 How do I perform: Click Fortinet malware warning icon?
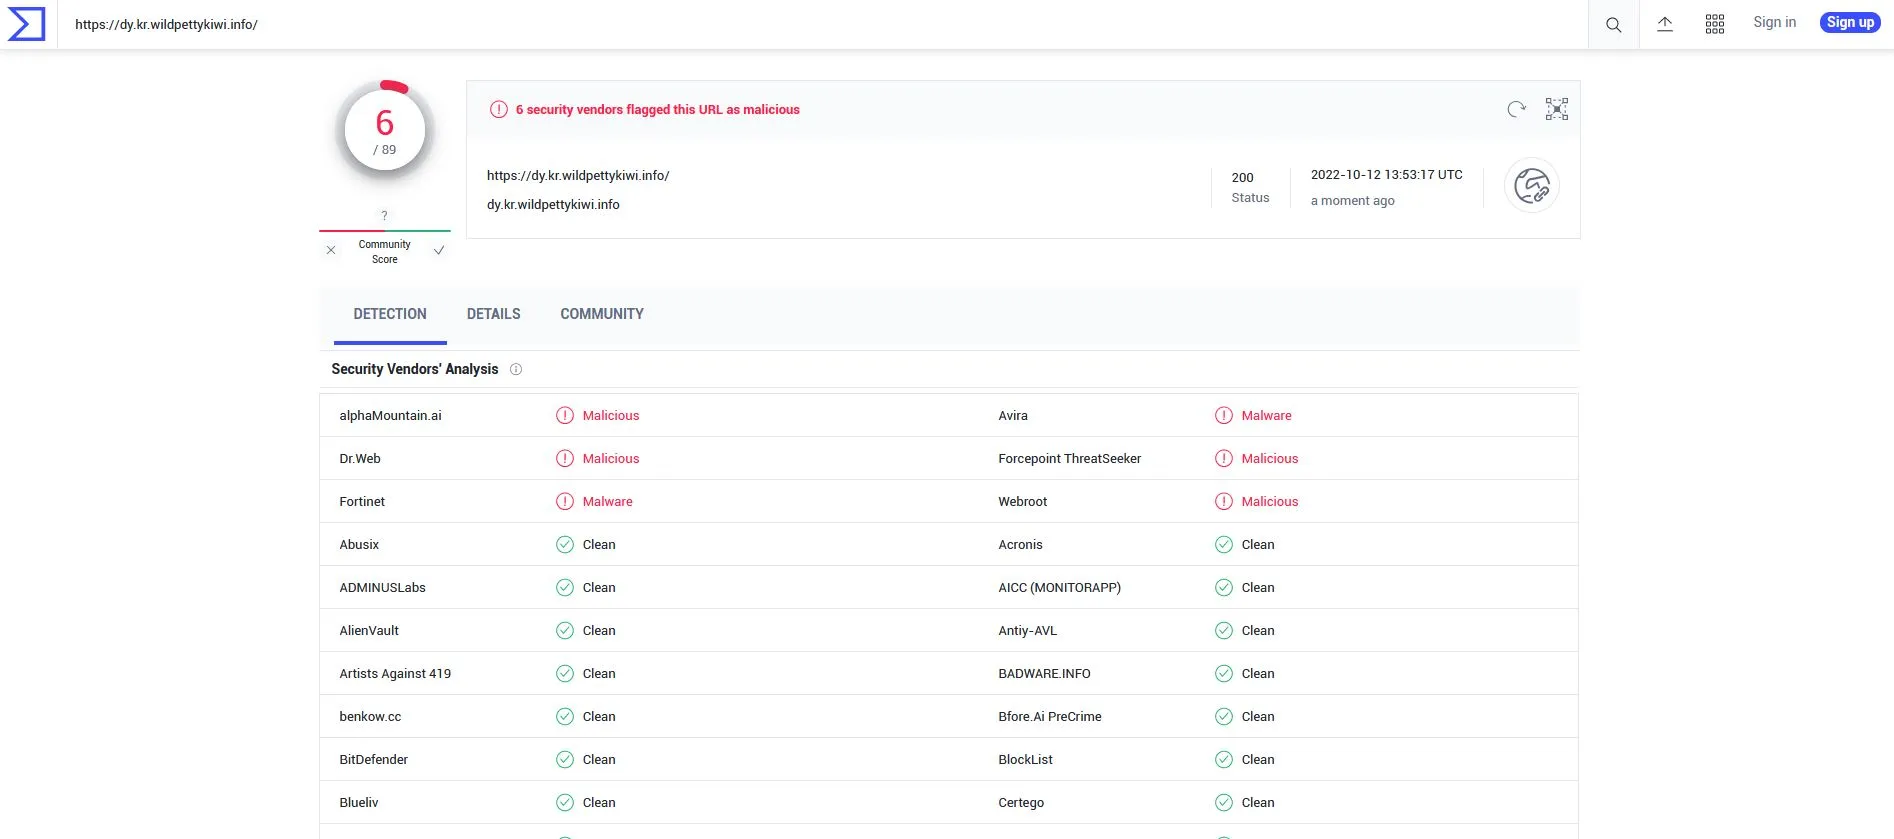565,501
